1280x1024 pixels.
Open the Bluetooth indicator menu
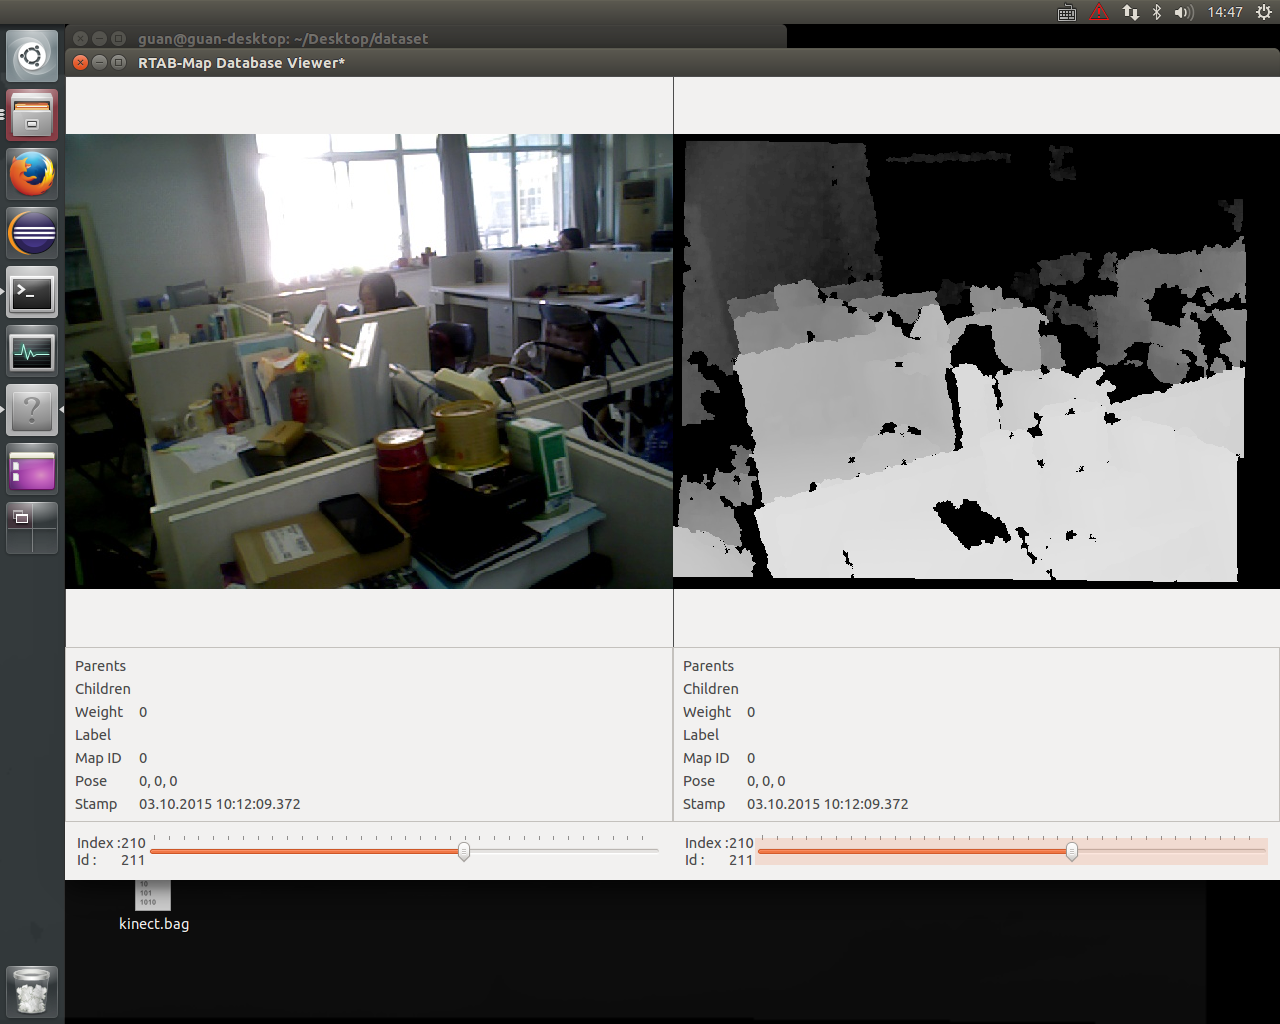(1157, 12)
